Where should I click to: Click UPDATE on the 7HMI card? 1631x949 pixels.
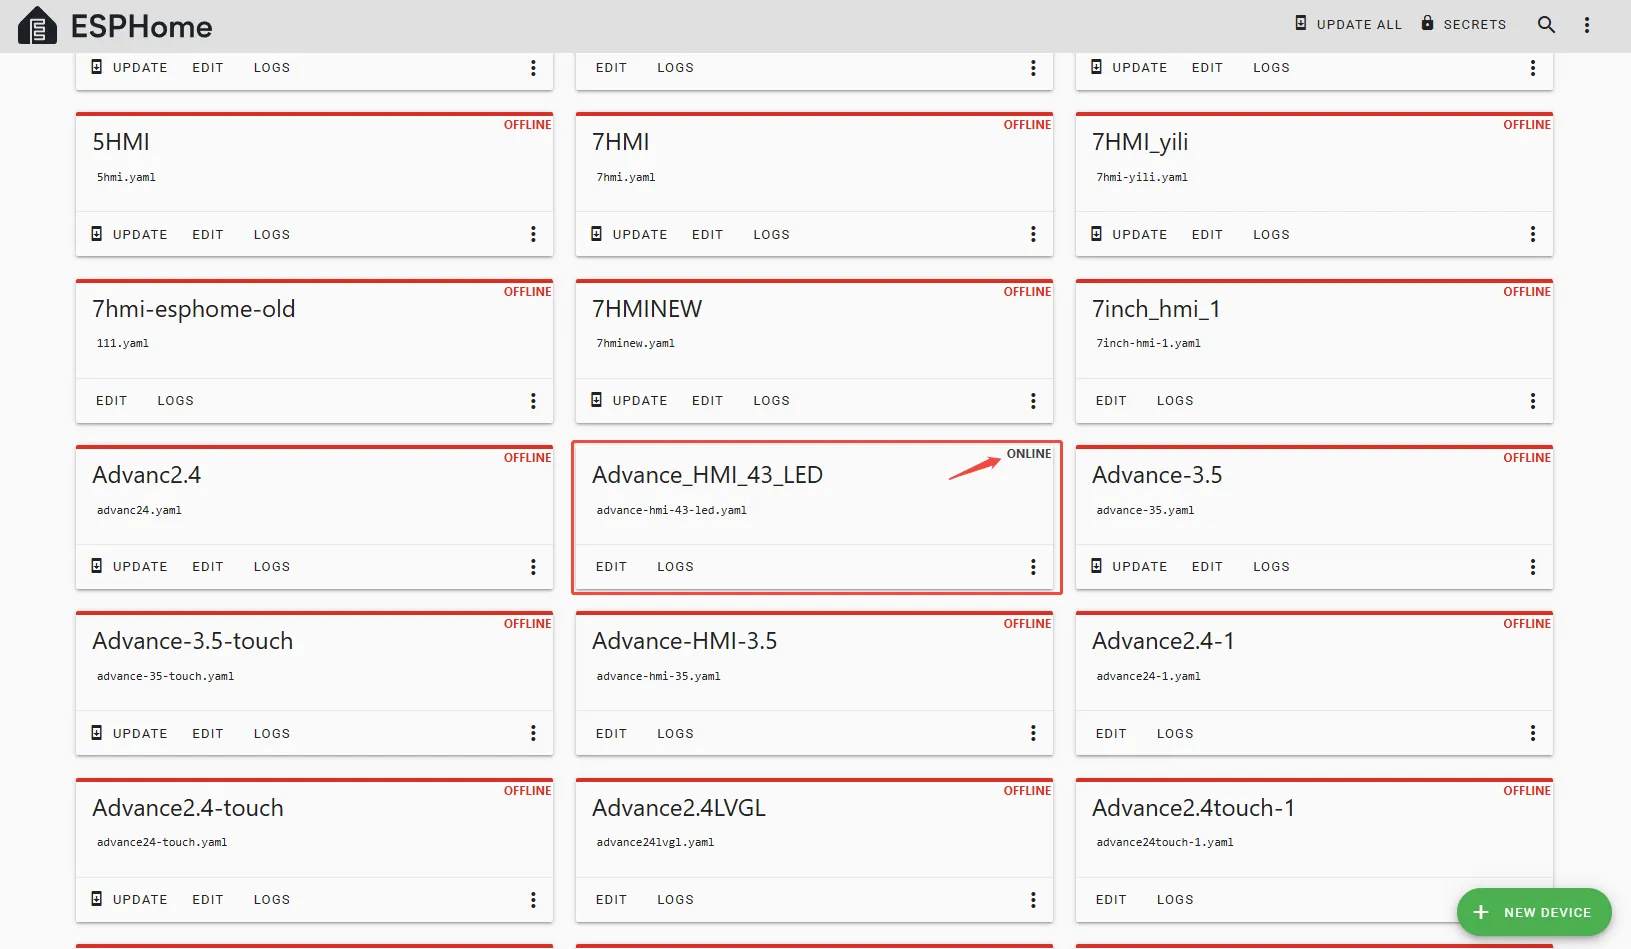tap(629, 234)
